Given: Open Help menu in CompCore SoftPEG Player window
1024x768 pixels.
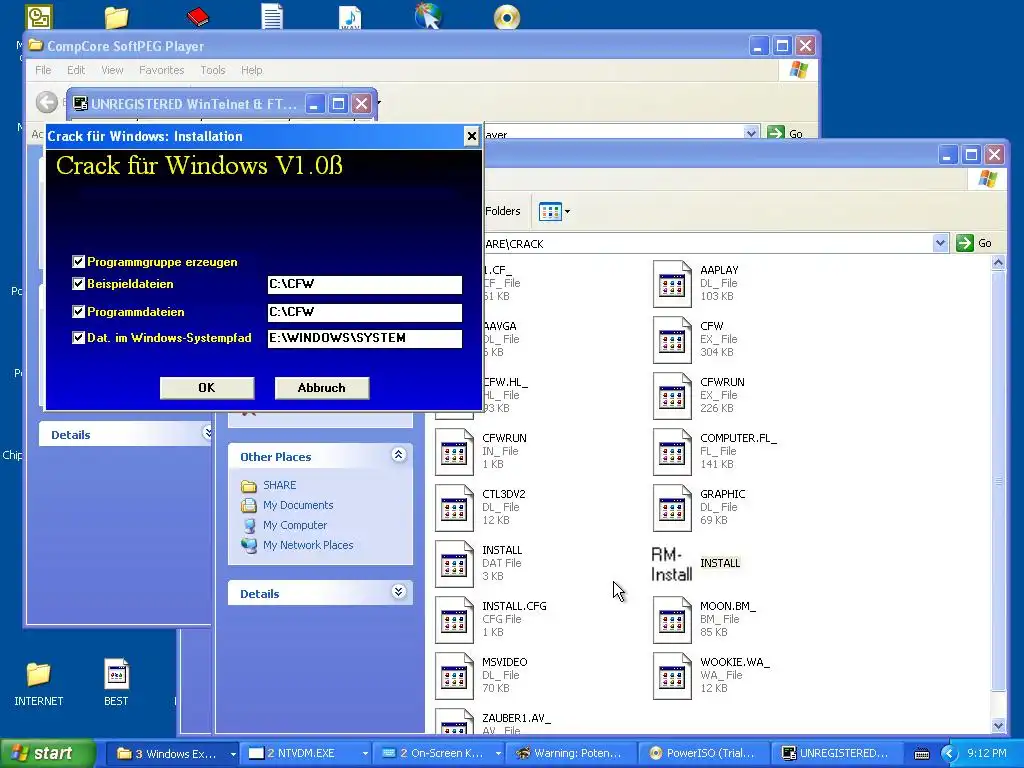Looking at the screenshot, I should tap(251, 70).
